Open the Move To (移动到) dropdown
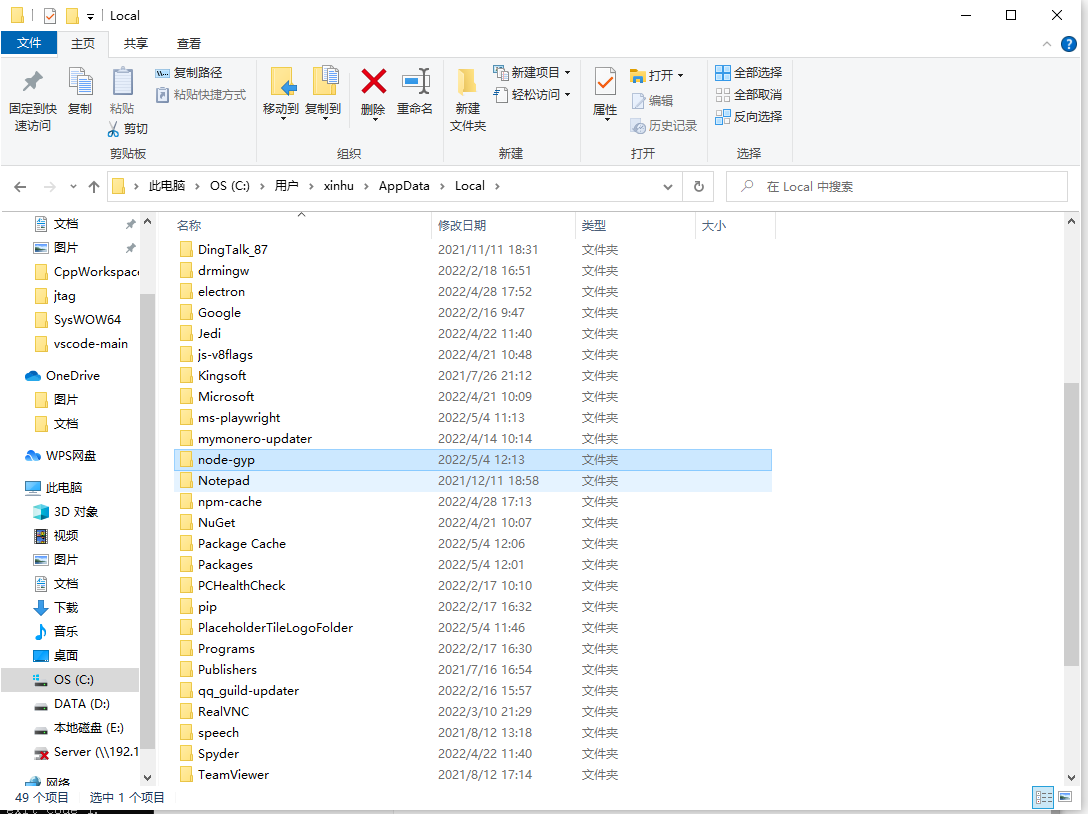 coord(281,116)
